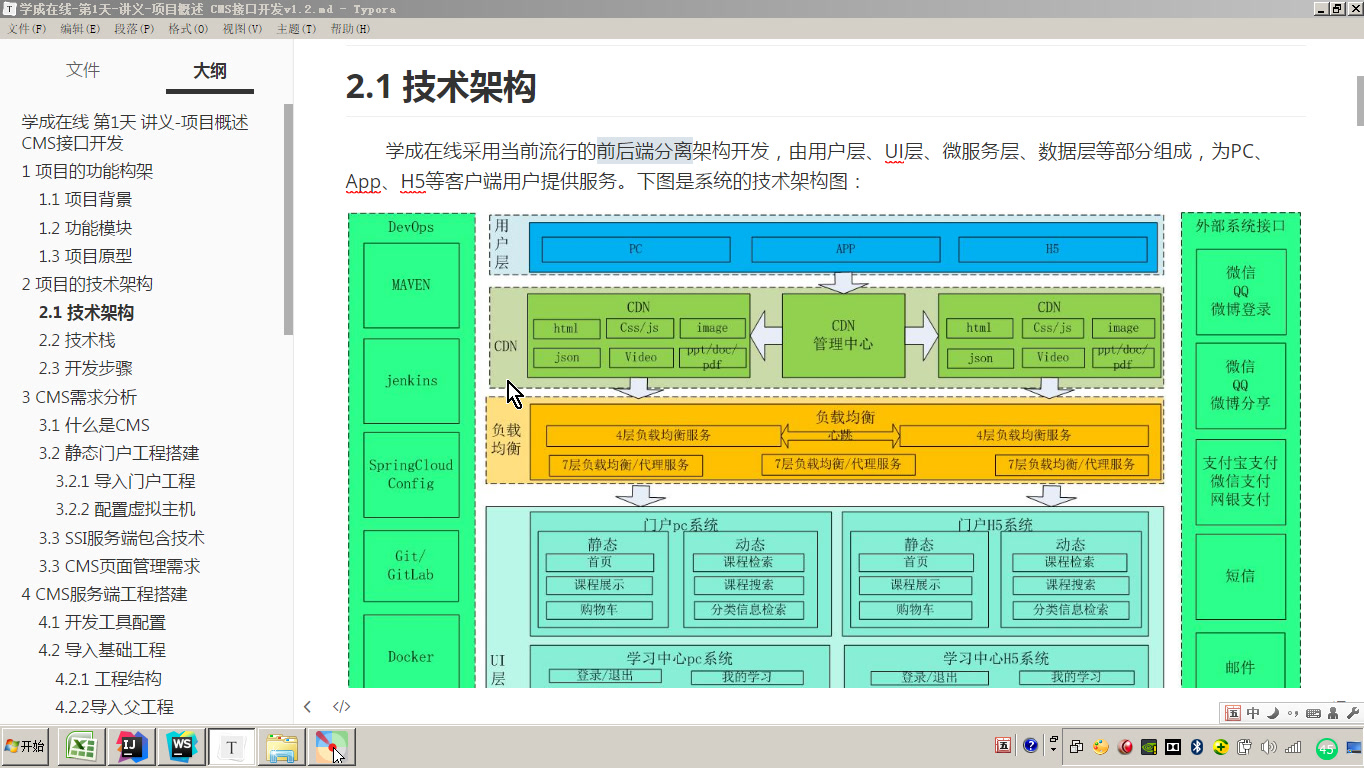Click the user icon on IME bar
1364x768 pixels.
click(x=1333, y=713)
